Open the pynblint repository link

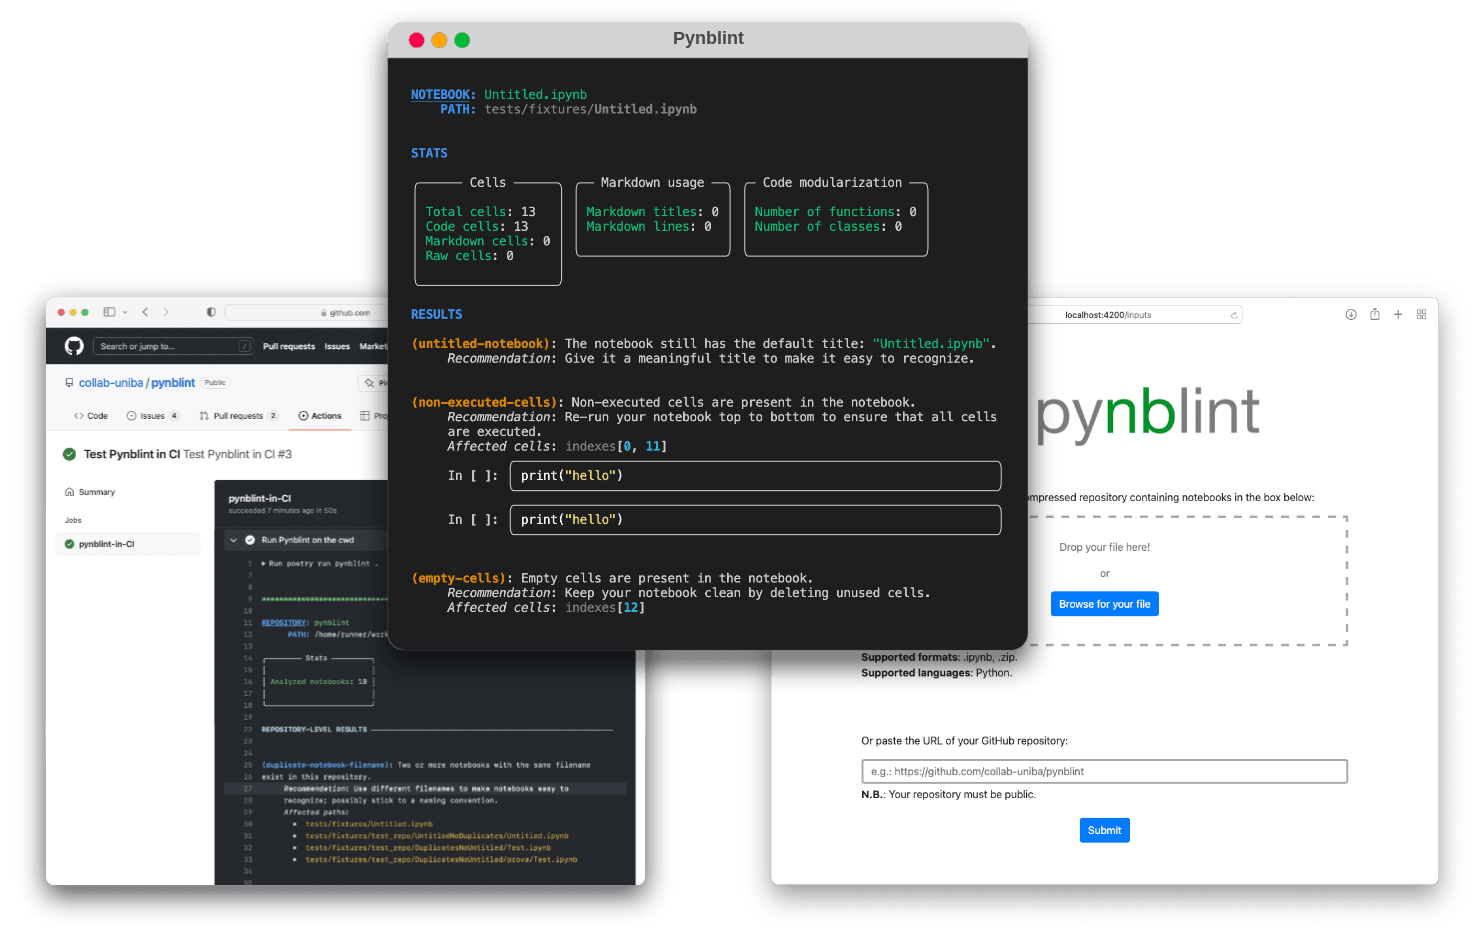point(173,383)
